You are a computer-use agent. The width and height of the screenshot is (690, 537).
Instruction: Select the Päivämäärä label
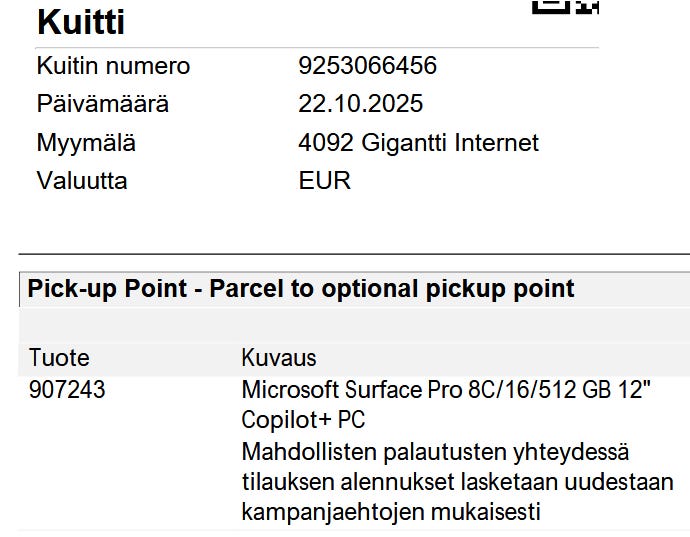click(x=103, y=104)
